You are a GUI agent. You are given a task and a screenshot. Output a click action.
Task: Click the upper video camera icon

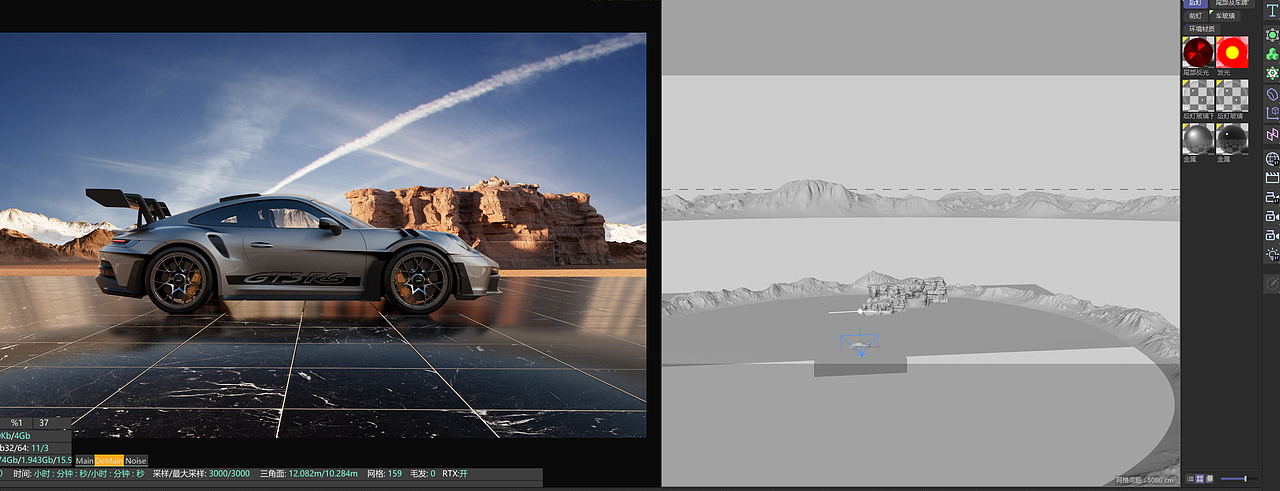1272,216
